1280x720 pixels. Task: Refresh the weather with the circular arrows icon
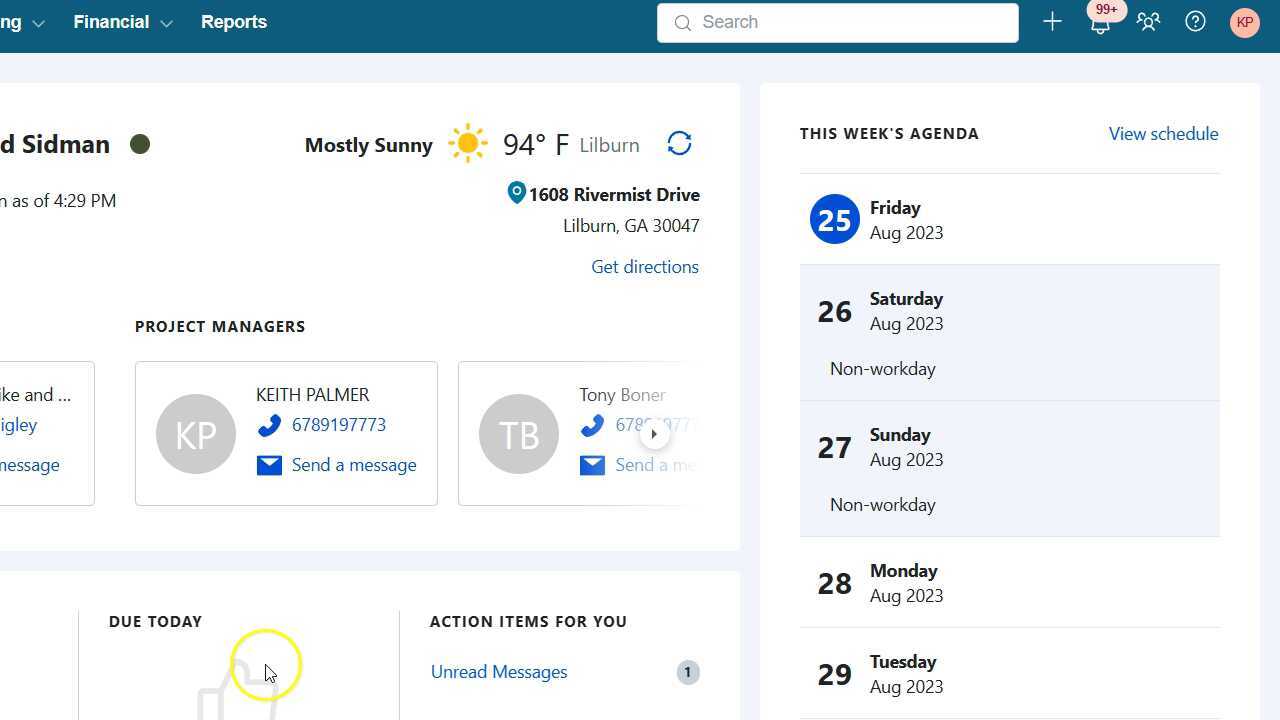click(x=679, y=144)
